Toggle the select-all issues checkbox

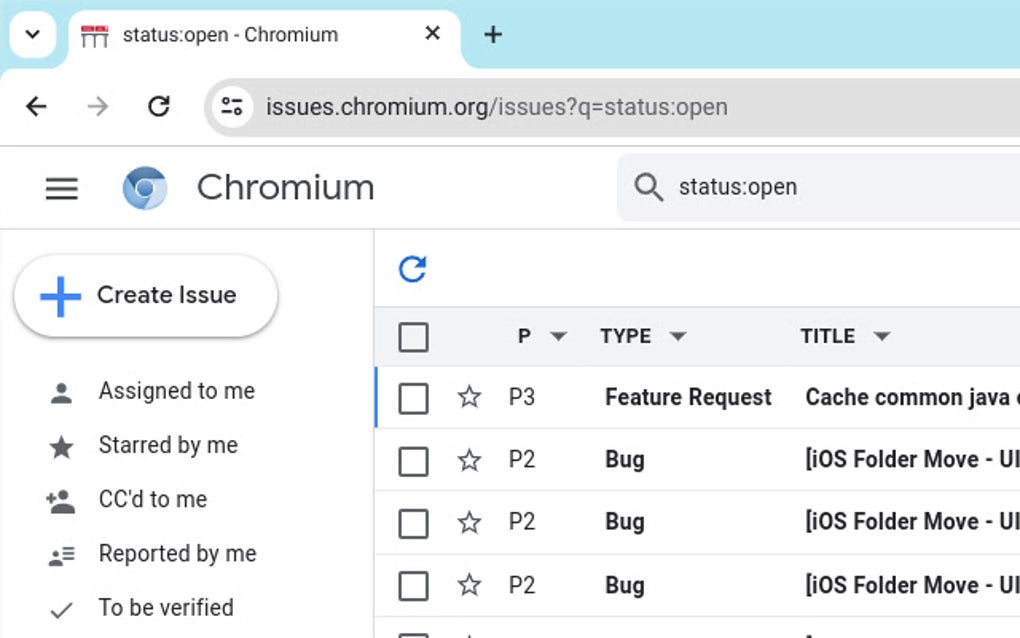[413, 337]
